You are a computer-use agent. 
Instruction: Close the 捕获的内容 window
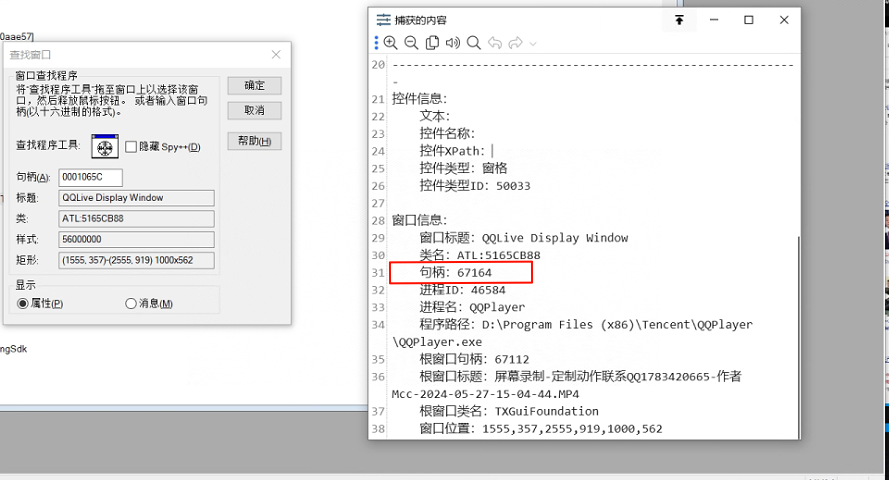click(784, 20)
